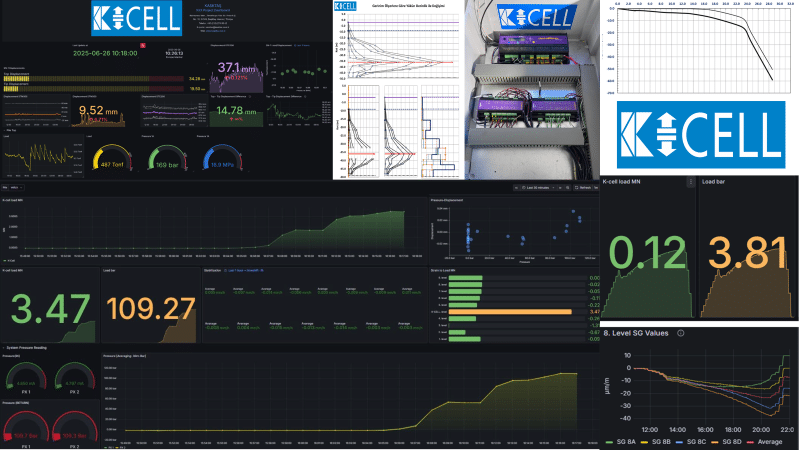
Task: Click the Refresh dashboard button
Action: [582, 188]
